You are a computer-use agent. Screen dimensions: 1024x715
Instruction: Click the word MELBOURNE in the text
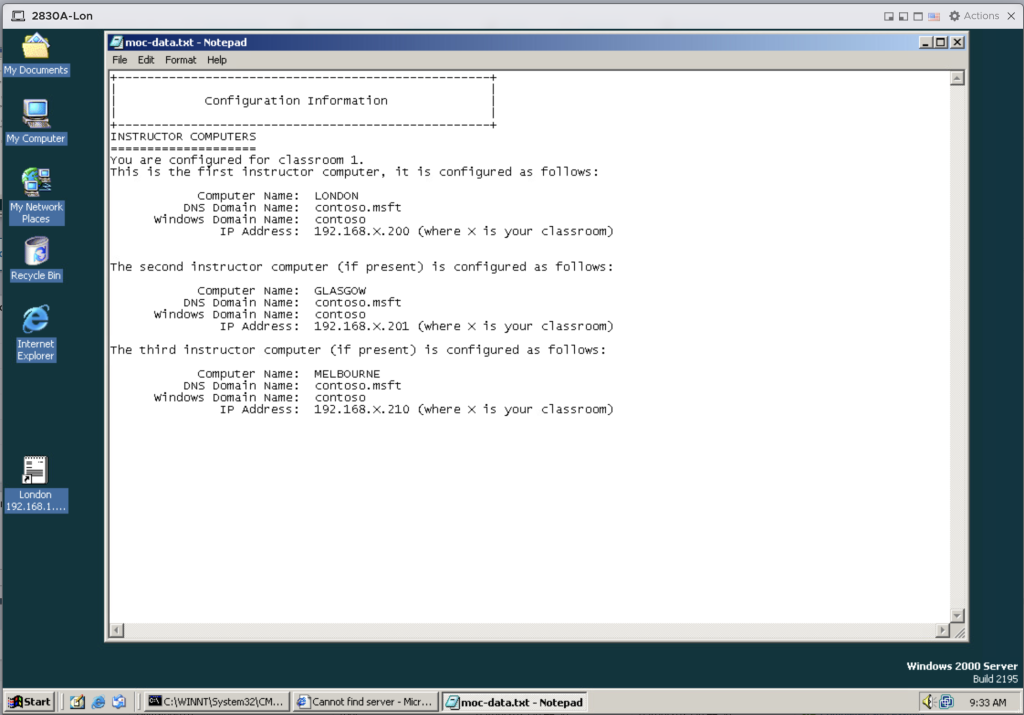point(347,374)
